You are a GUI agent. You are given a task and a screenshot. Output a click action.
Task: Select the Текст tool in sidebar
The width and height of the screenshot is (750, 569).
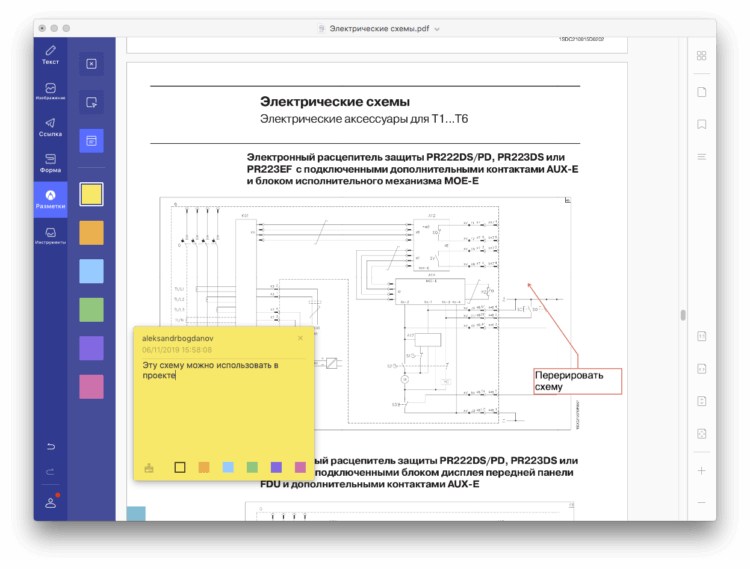click(50, 55)
